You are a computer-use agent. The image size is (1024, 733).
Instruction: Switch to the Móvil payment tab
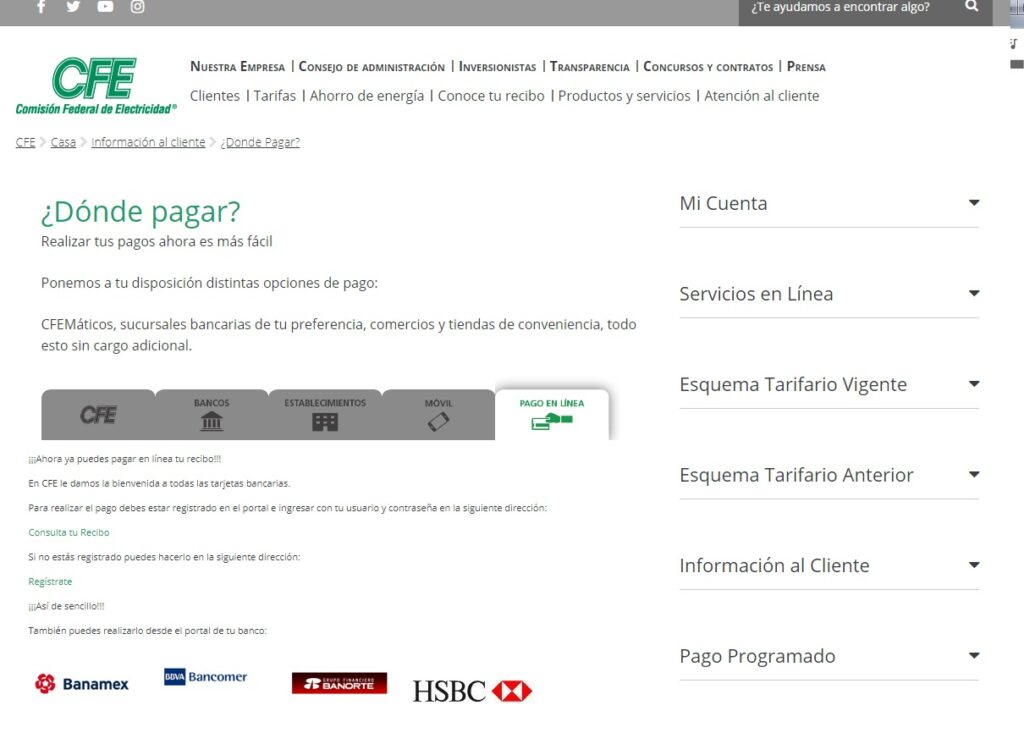(438, 415)
